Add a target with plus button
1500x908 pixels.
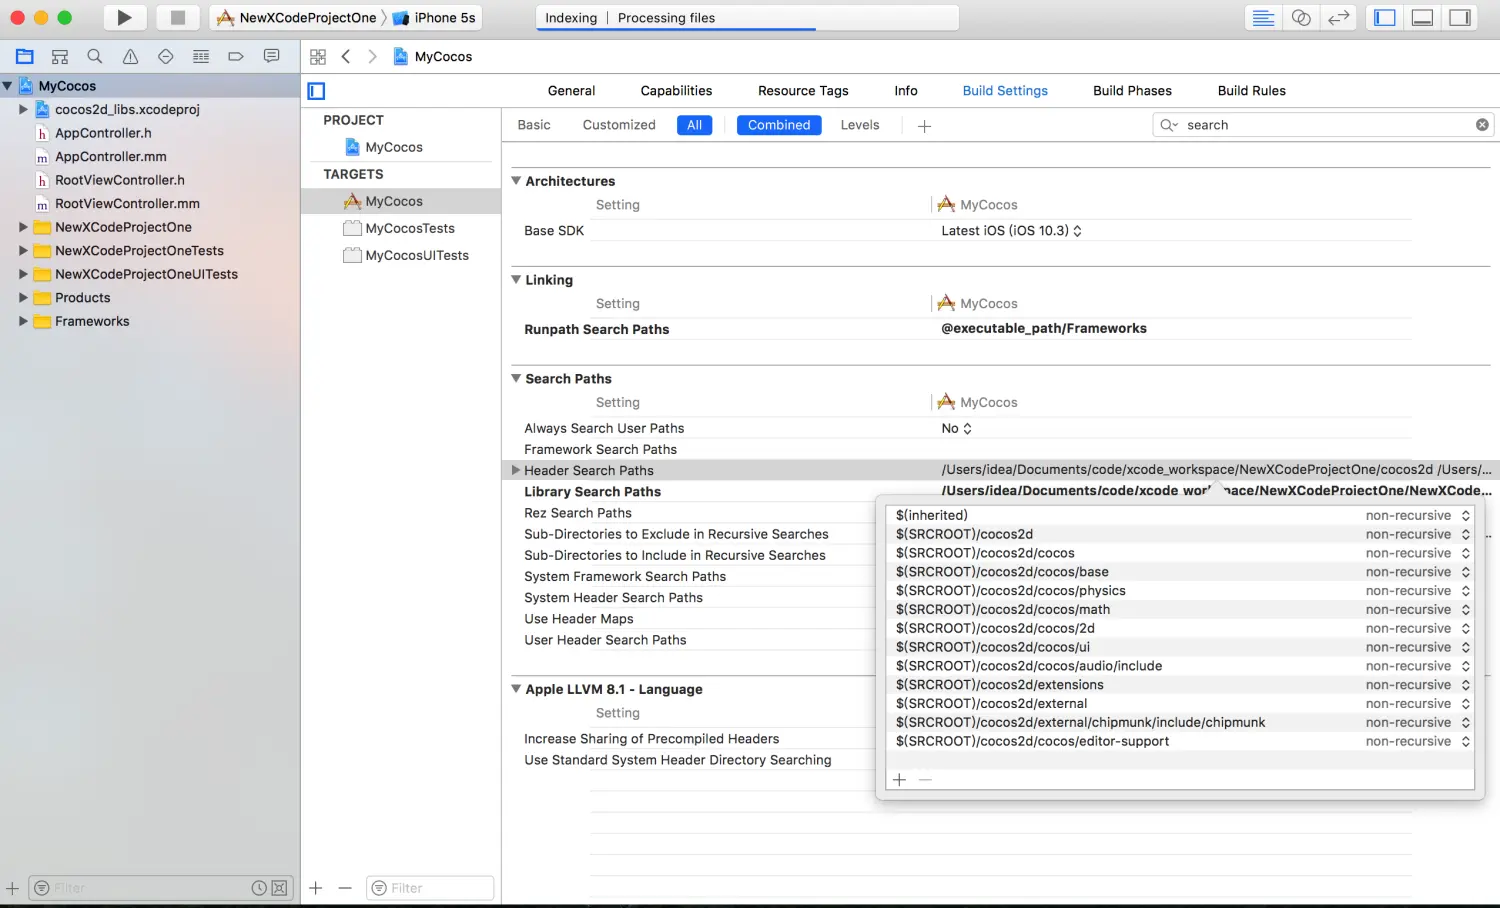coord(316,888)
